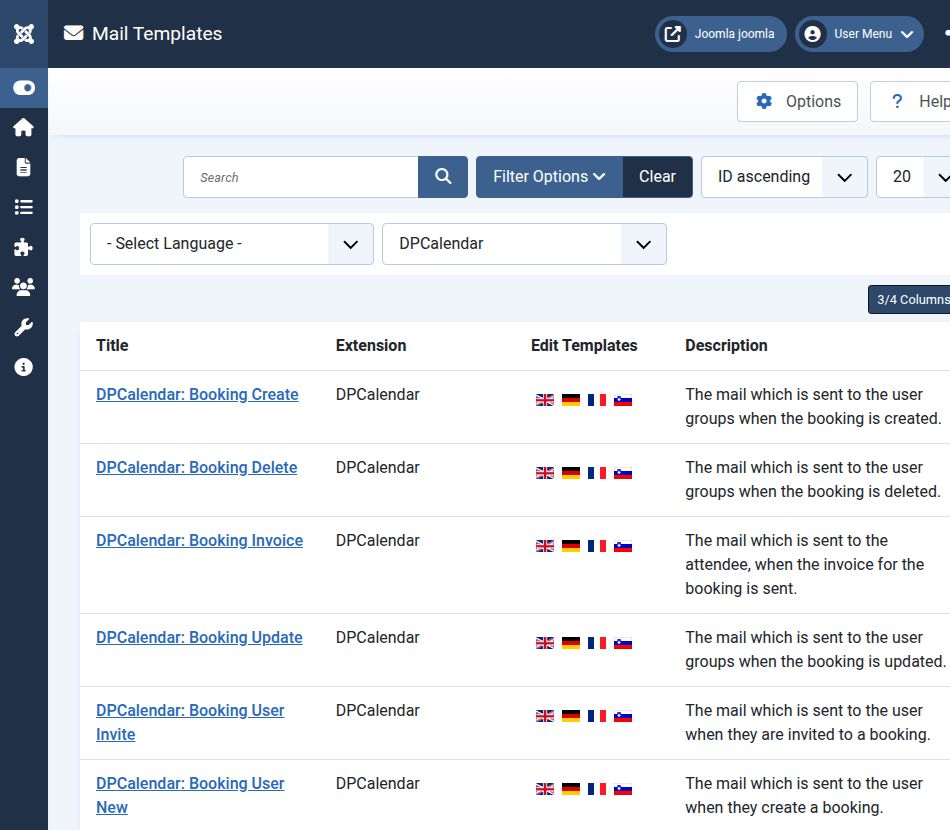This screenshot has height=830, width=950.
Task: Expand the Filter Options panel
Action: [549, 177]
